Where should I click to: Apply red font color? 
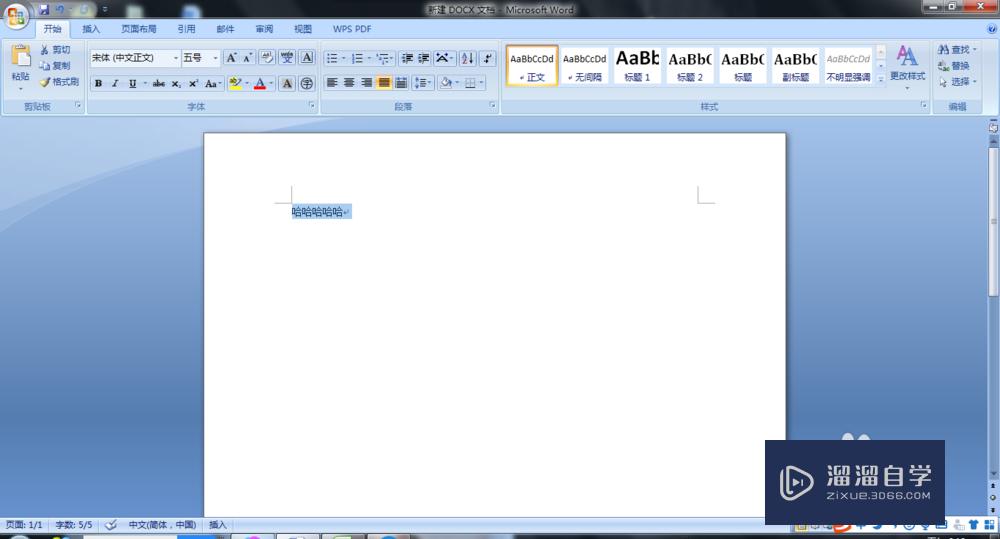260,84
